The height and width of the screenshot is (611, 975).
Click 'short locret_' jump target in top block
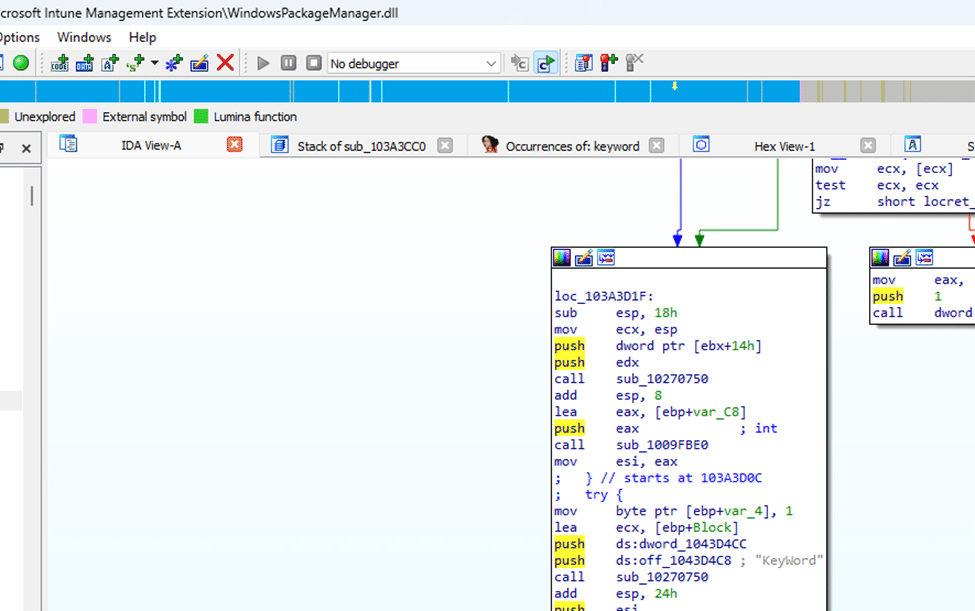(x=925, y=201)
